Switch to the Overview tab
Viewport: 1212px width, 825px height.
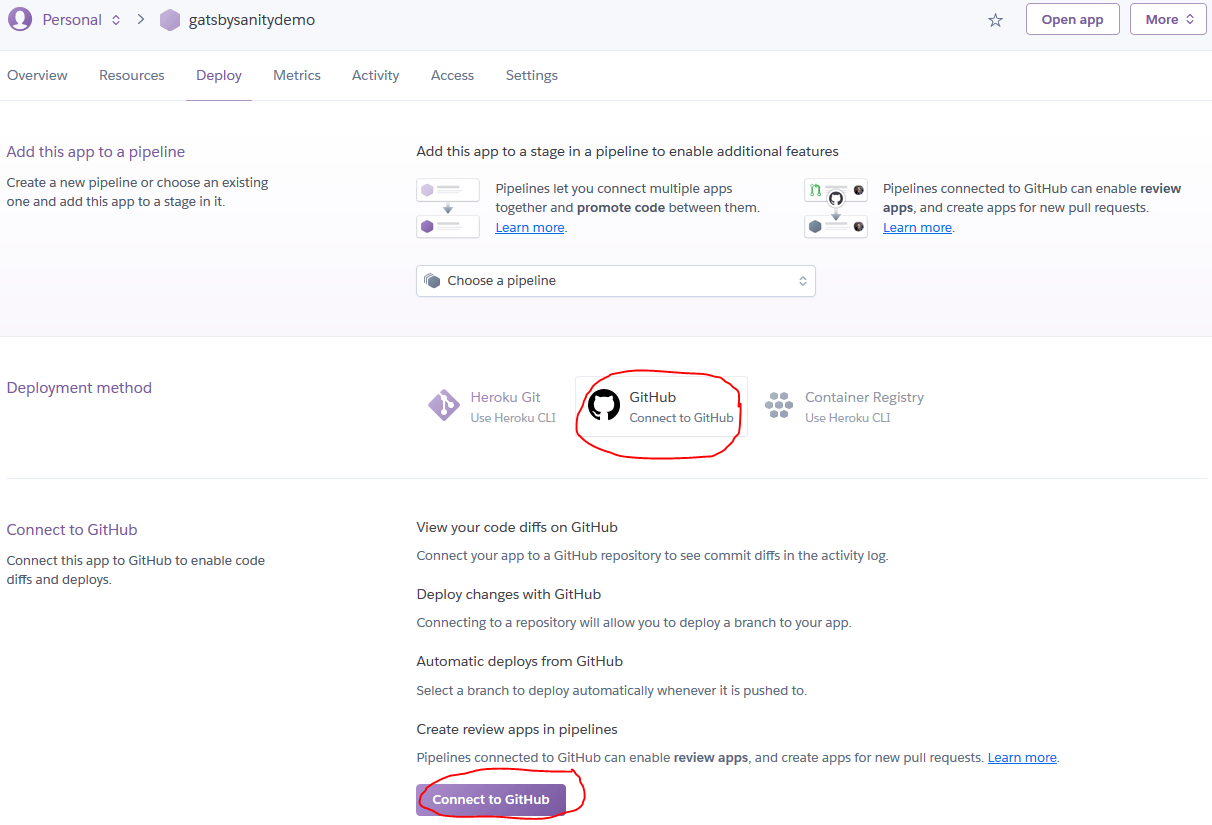[37, 75]
